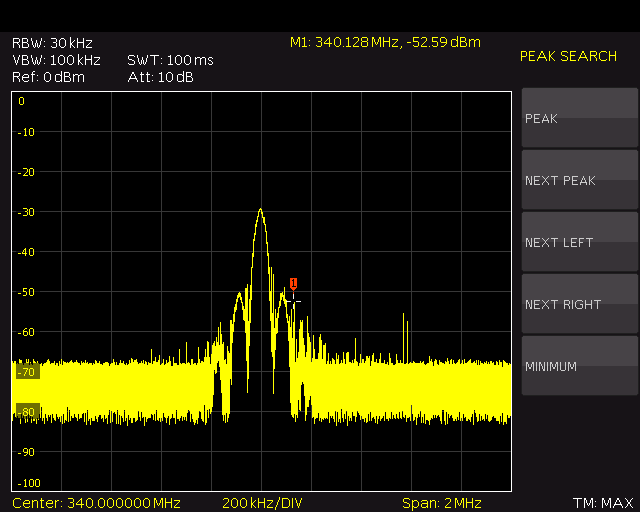Viewport: 640px width, 512px height.
Task: Activate the MINIMUM softkey
Action: pyautogui.click(x=580, y=366)
